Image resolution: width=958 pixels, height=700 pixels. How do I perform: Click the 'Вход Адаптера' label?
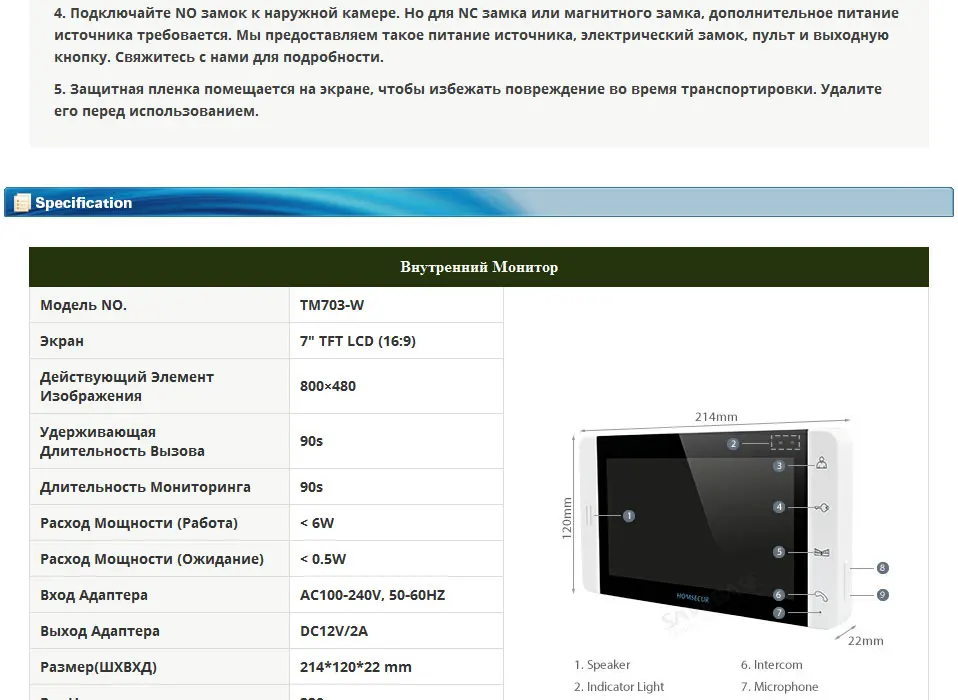[94, 595]
